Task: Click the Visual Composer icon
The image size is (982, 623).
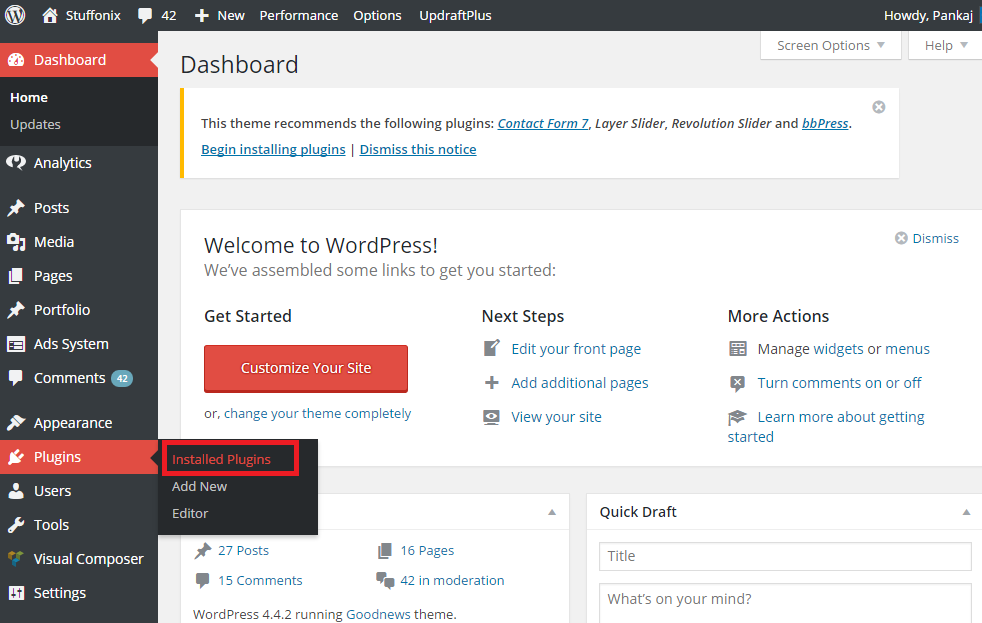Action: (16, 559)
